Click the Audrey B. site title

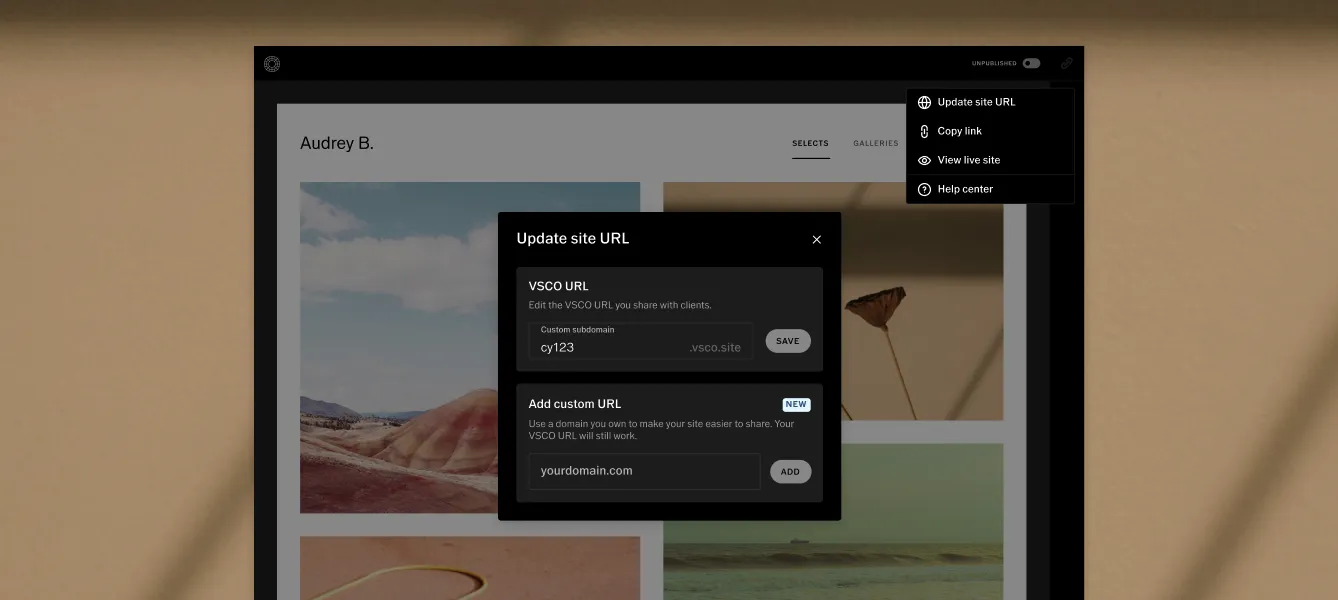click(x=337, y=143)
